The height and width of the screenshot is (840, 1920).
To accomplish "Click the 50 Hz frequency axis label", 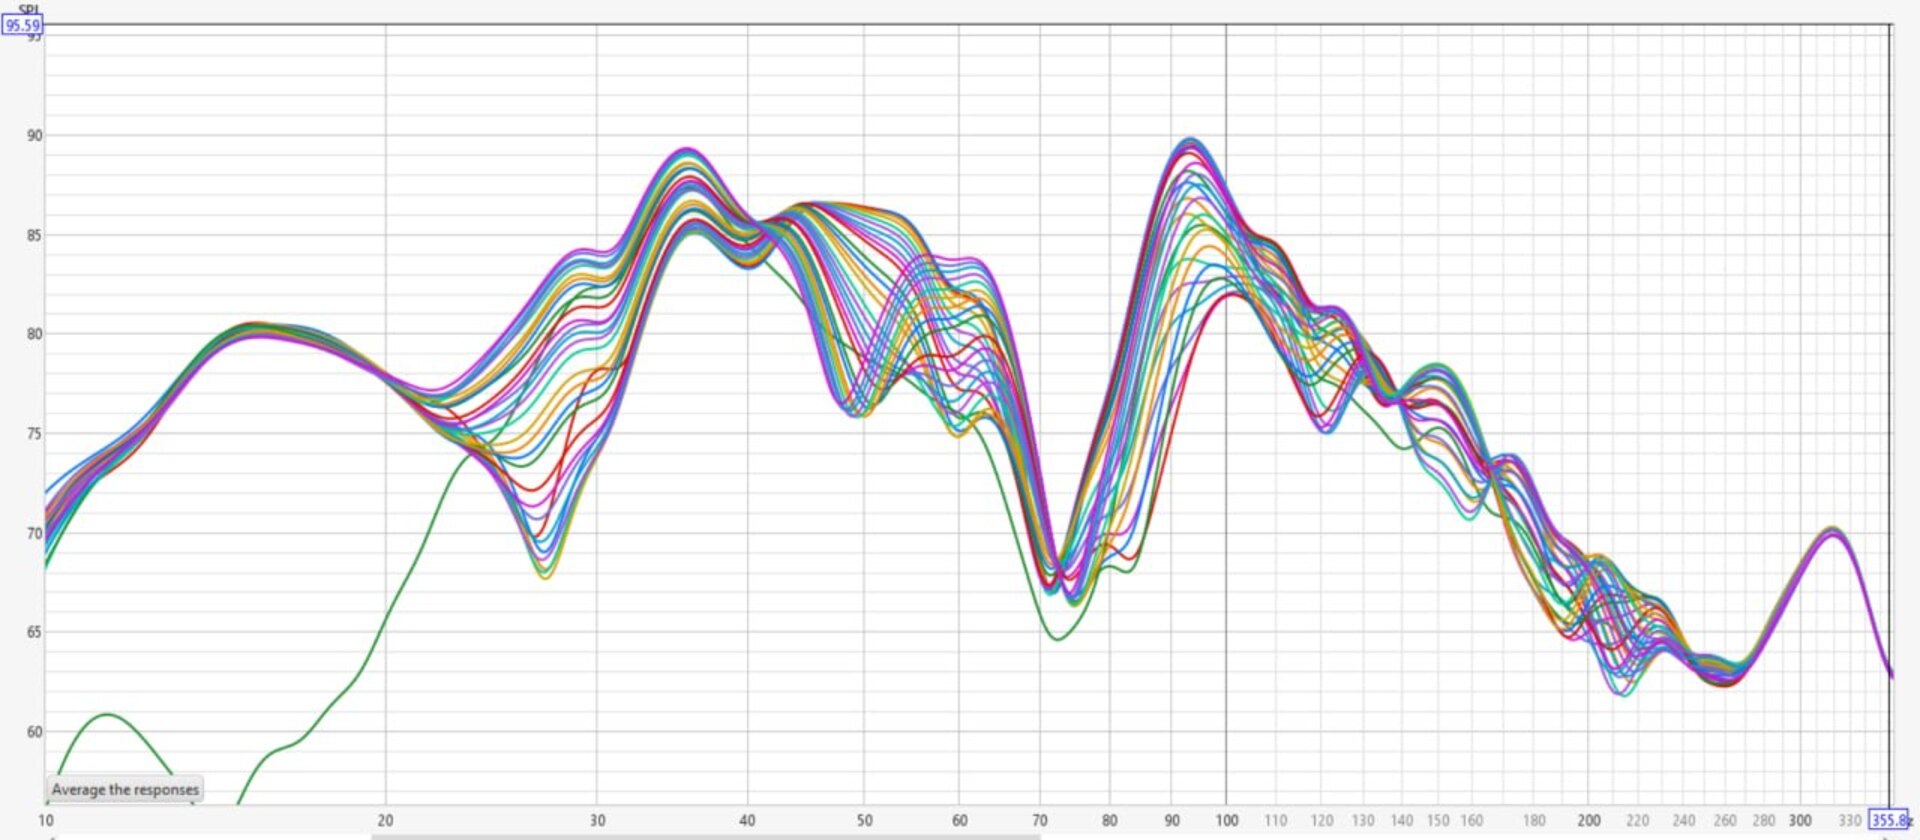I will coord(864,820).
